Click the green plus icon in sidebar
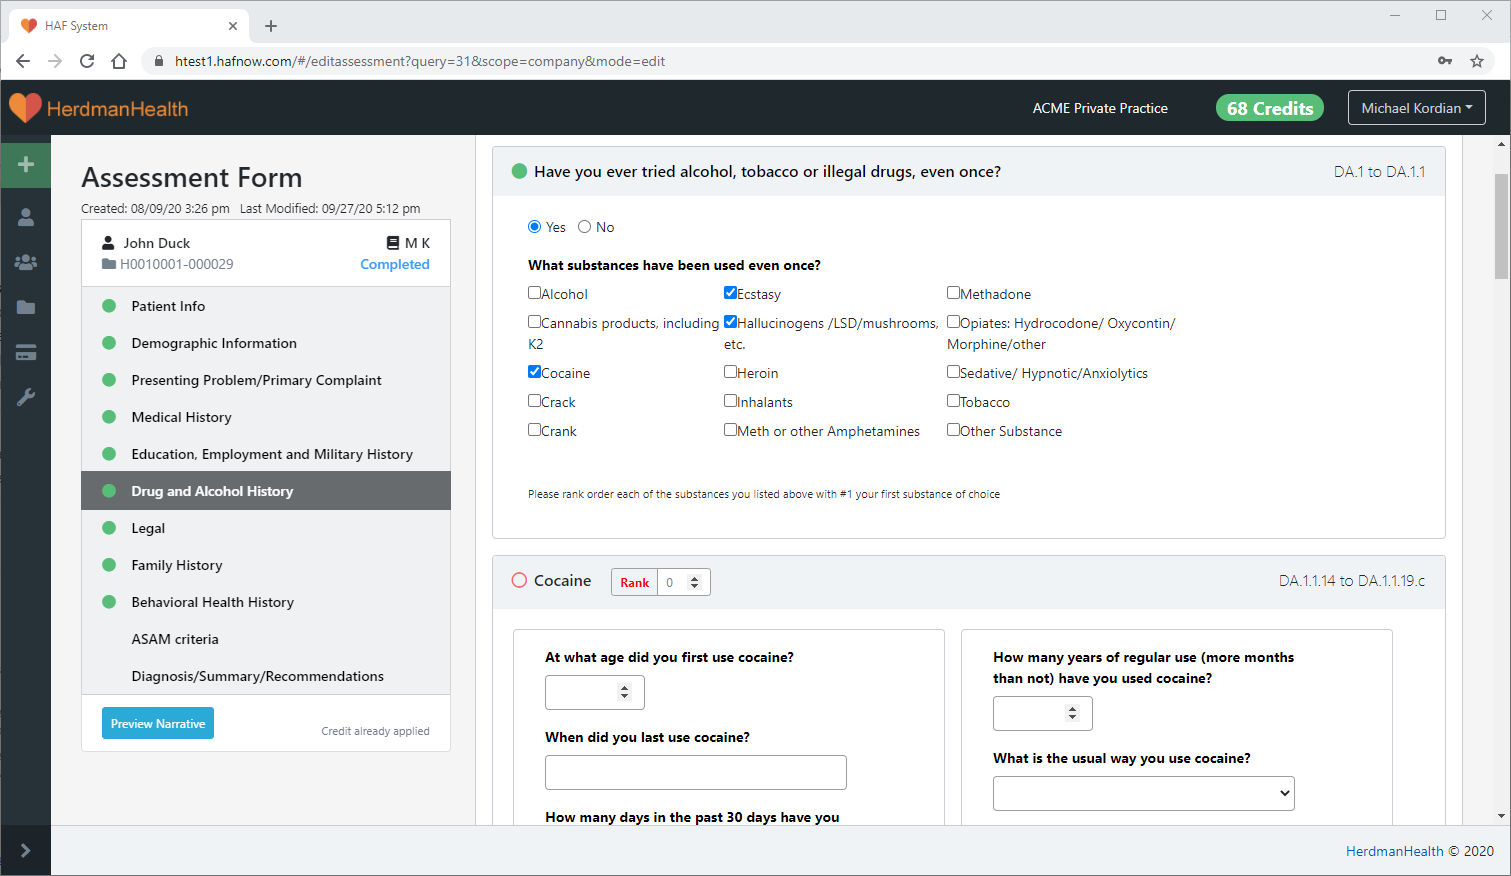1511x876 pixels. (x=26, y=164)
